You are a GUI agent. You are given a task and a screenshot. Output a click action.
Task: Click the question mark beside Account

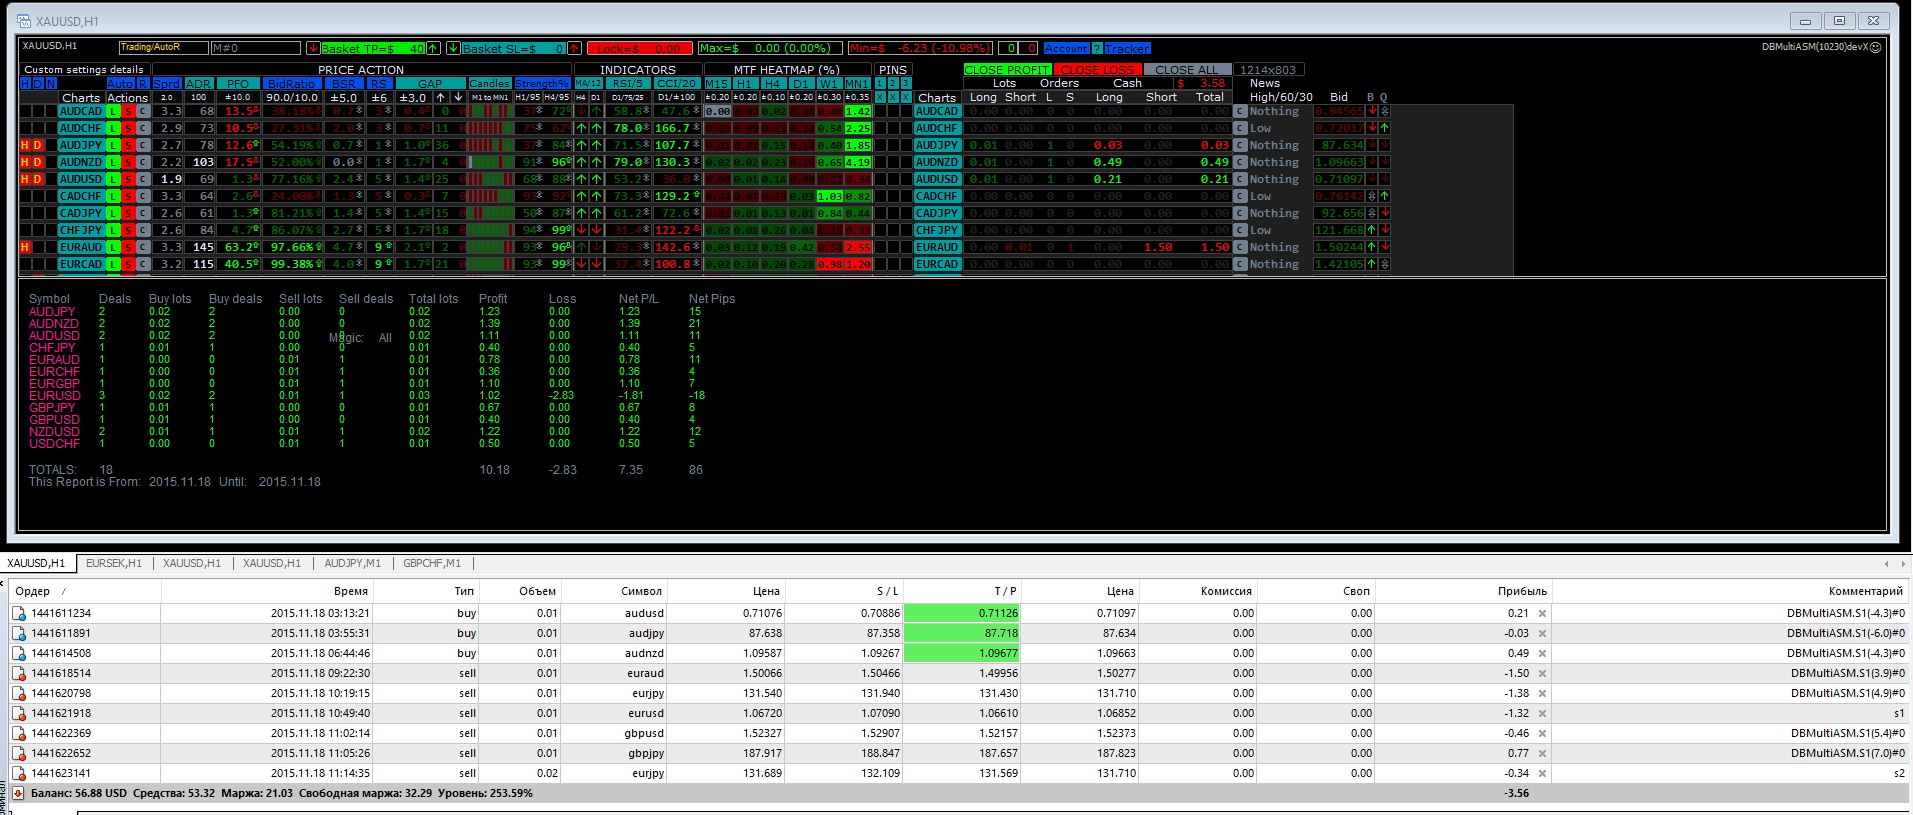(x=1097, y=48)
